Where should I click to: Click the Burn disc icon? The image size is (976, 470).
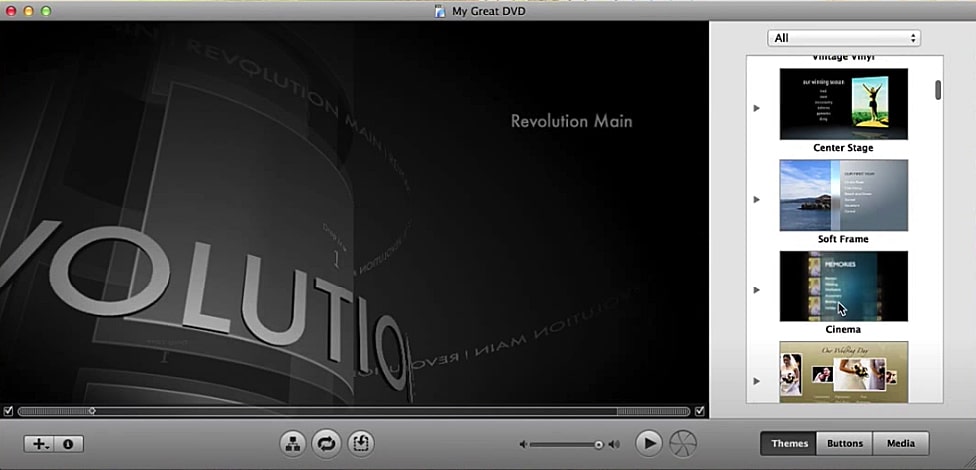coord(683,443)
